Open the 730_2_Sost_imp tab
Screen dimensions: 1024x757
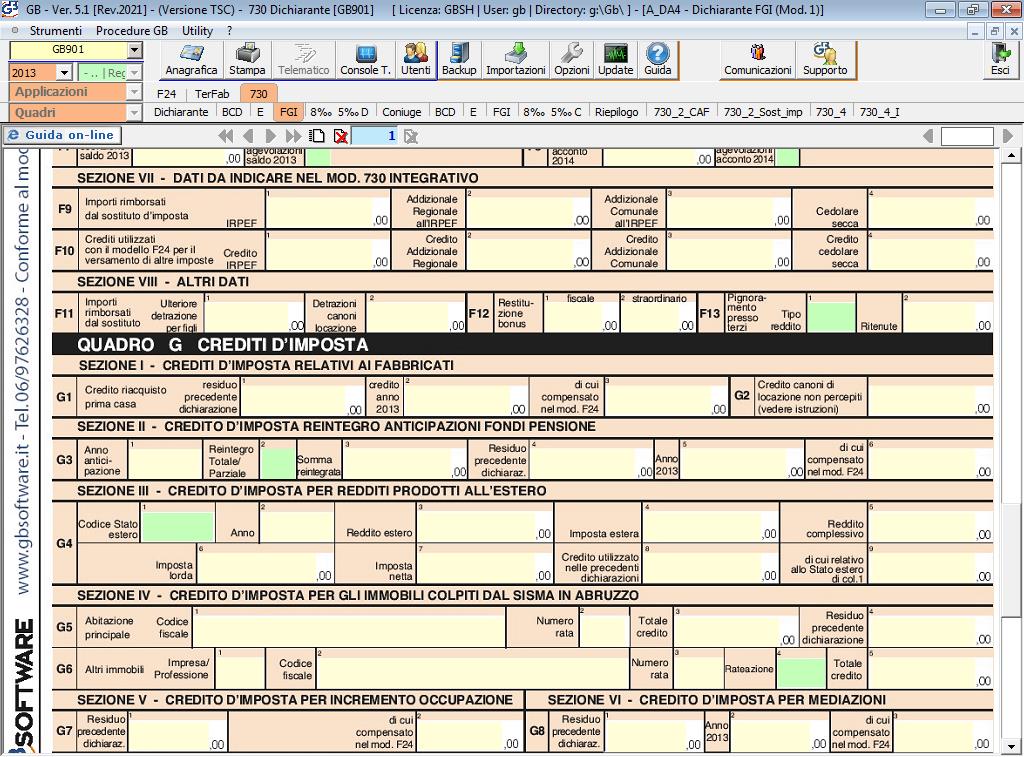pos(763,112)
